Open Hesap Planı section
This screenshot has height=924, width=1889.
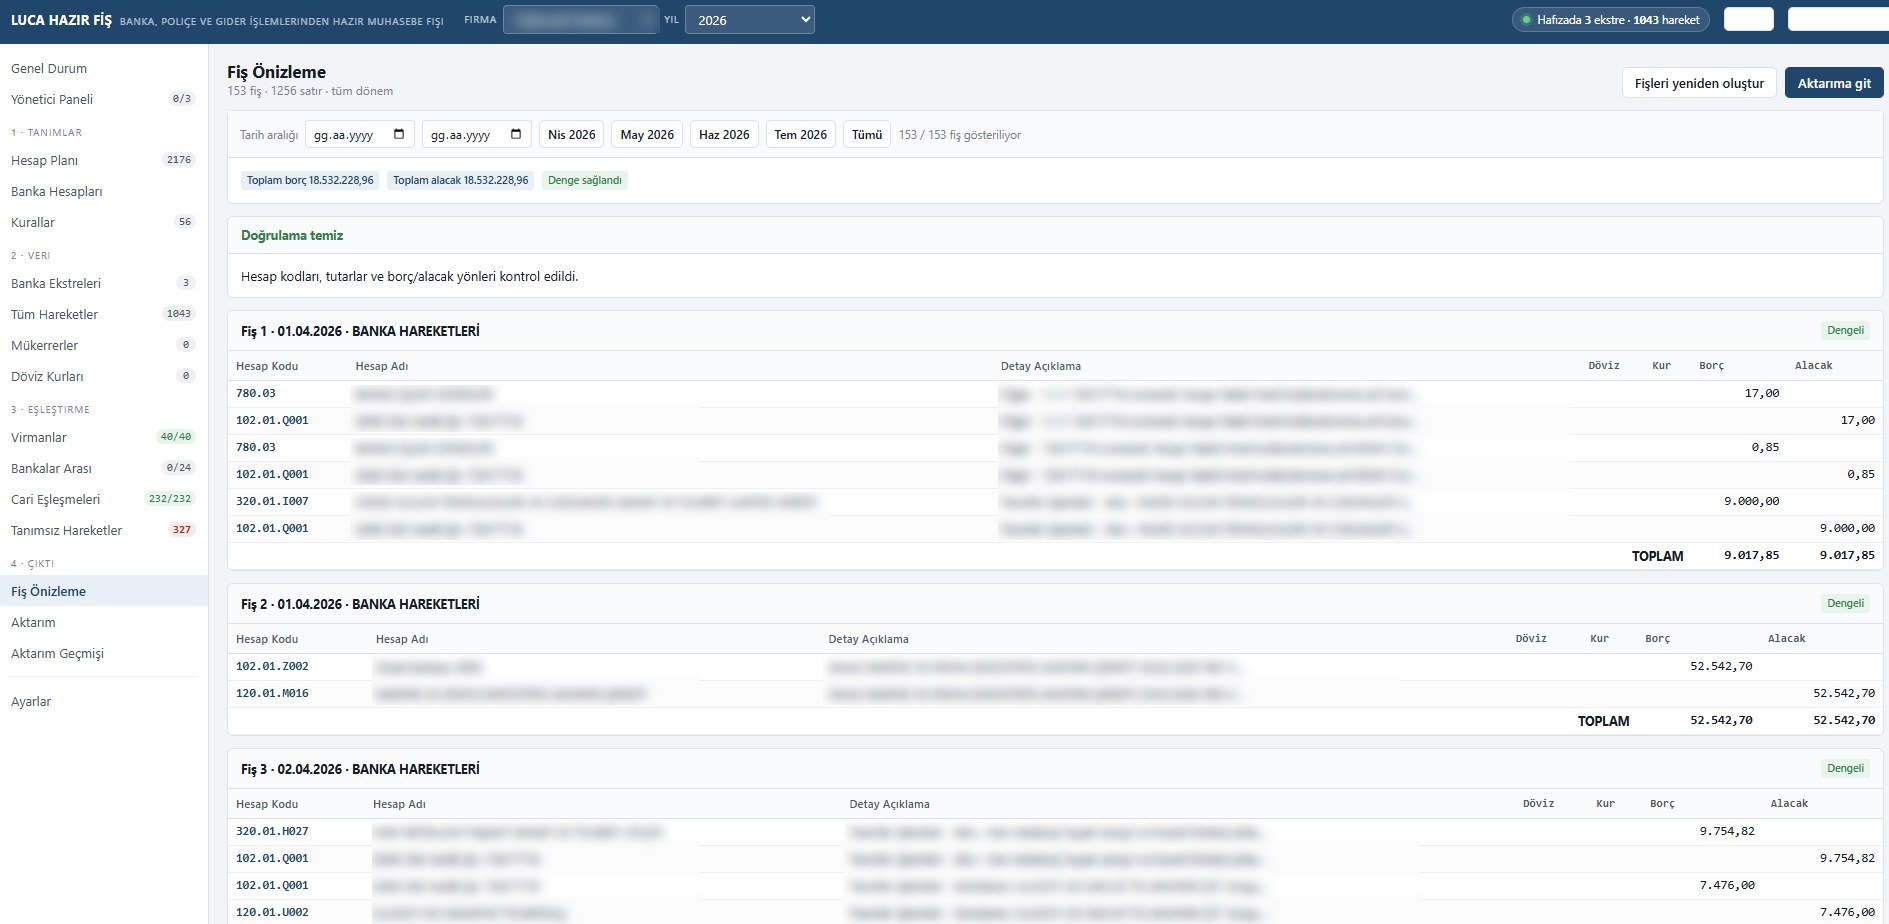(104, 160)
